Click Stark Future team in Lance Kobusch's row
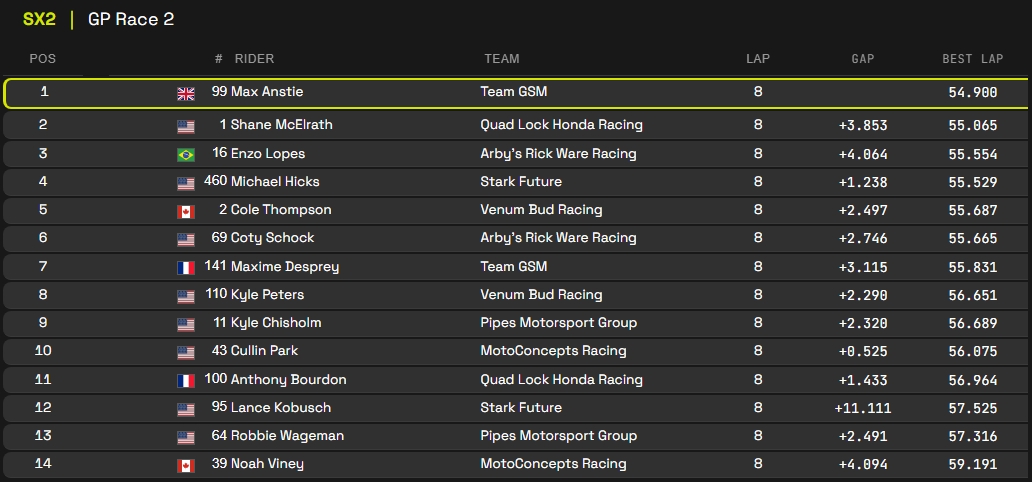This screenshot has width=1032, height=482. (521, 408)
